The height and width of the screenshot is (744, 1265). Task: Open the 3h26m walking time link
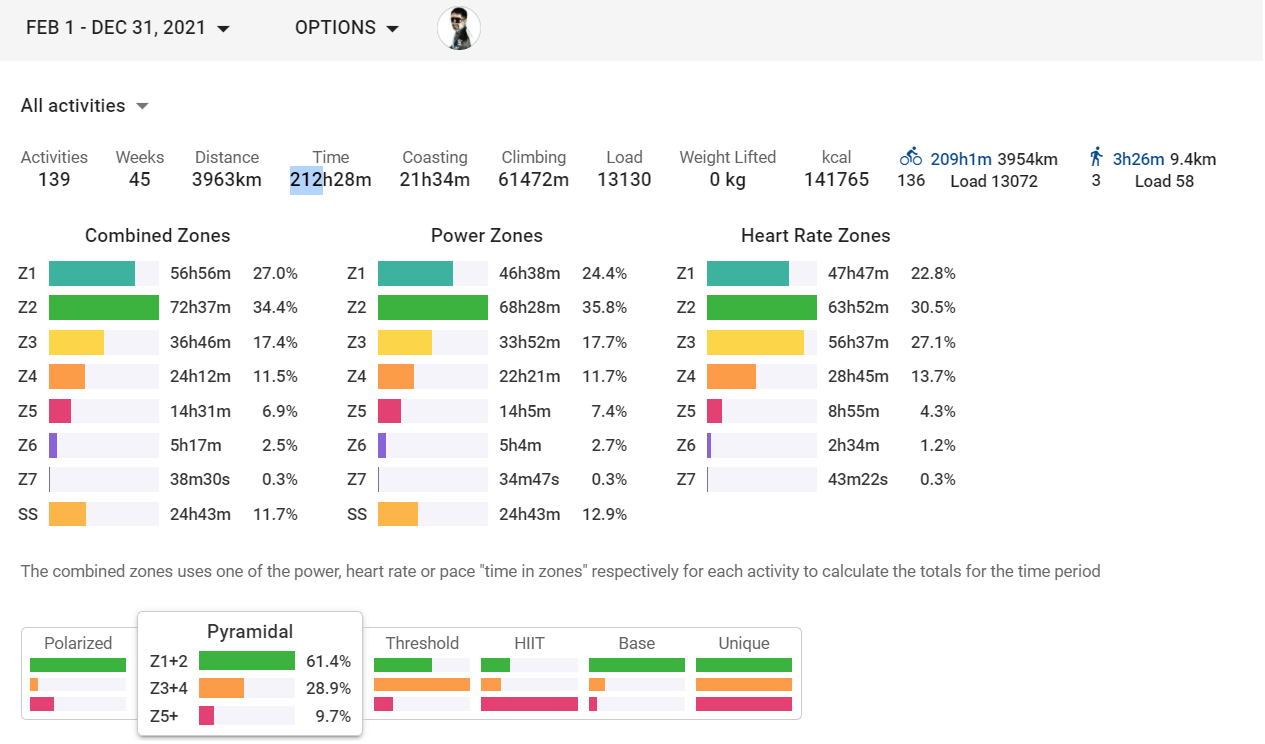(1139, 159)
